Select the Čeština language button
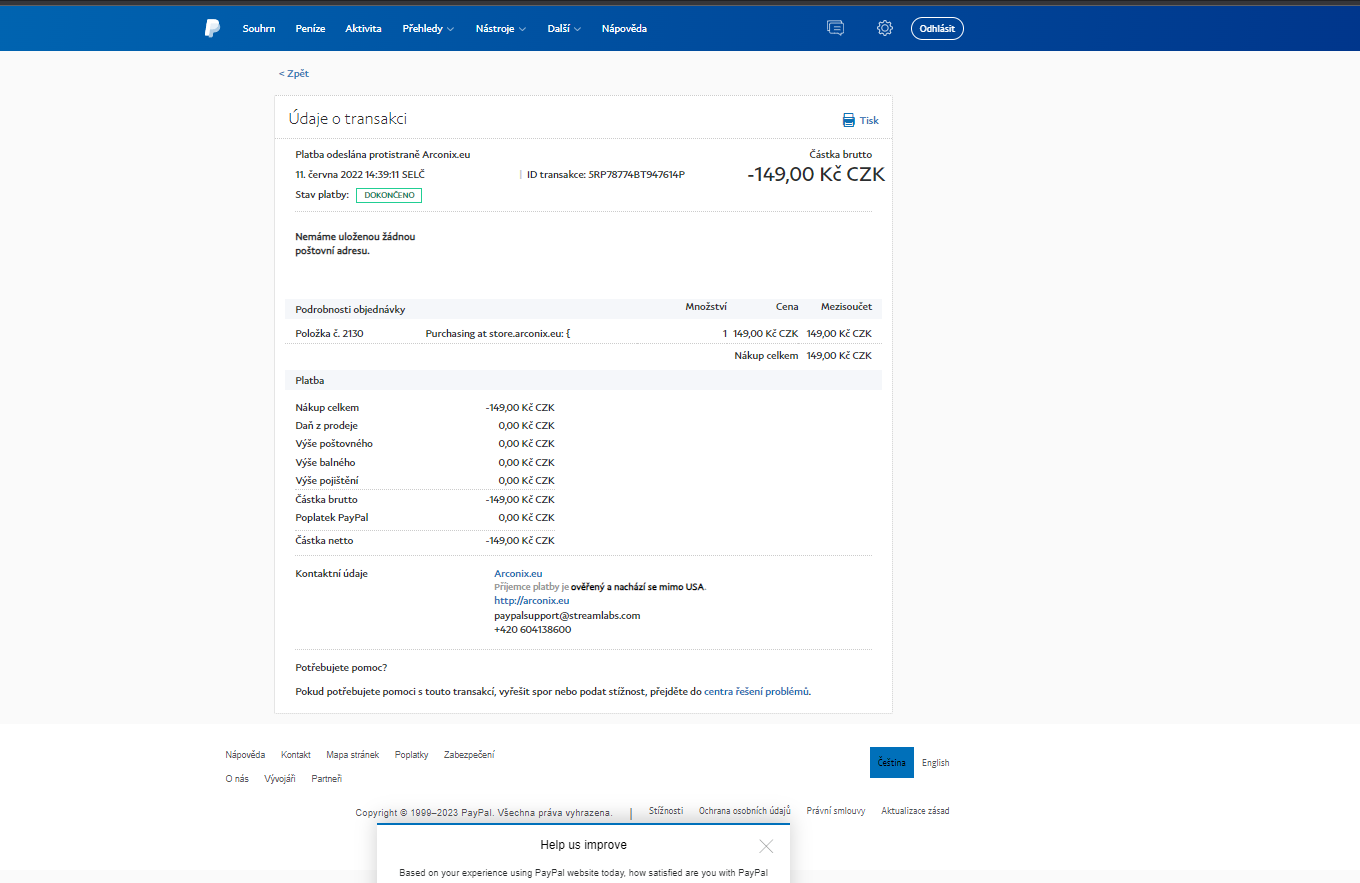 (891, 763)
